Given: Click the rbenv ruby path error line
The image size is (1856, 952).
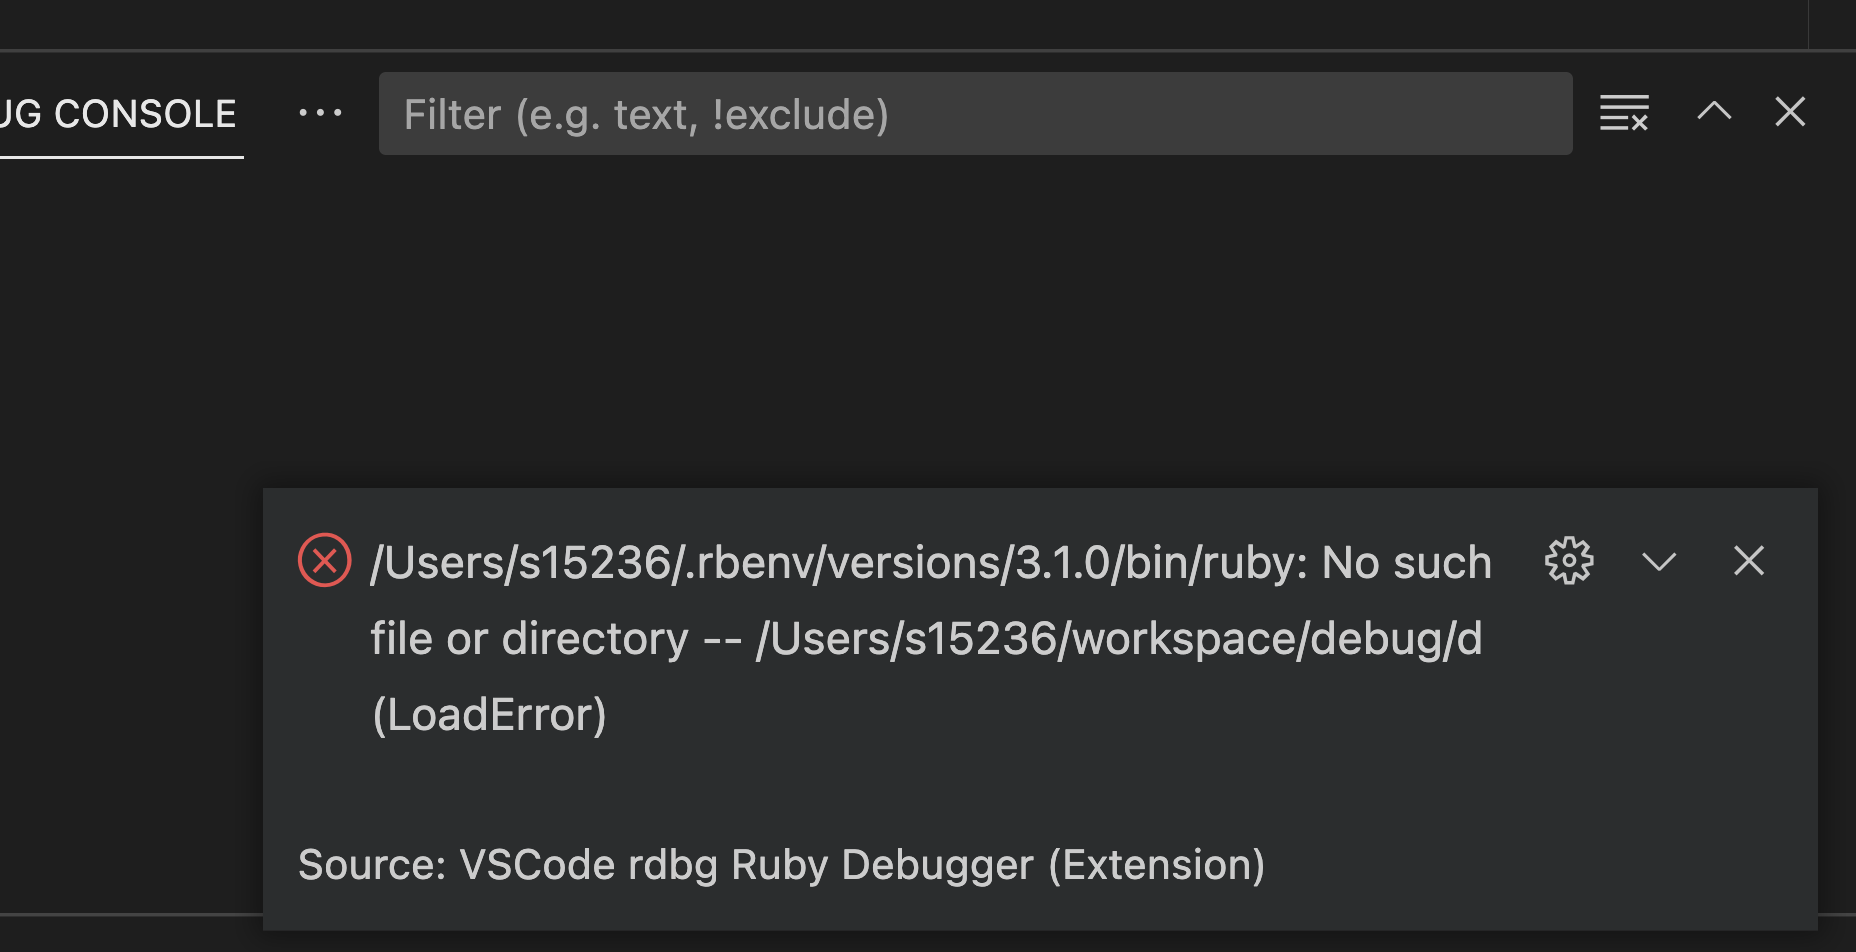Looking at the screenshot, I should [x=930, y=563].
